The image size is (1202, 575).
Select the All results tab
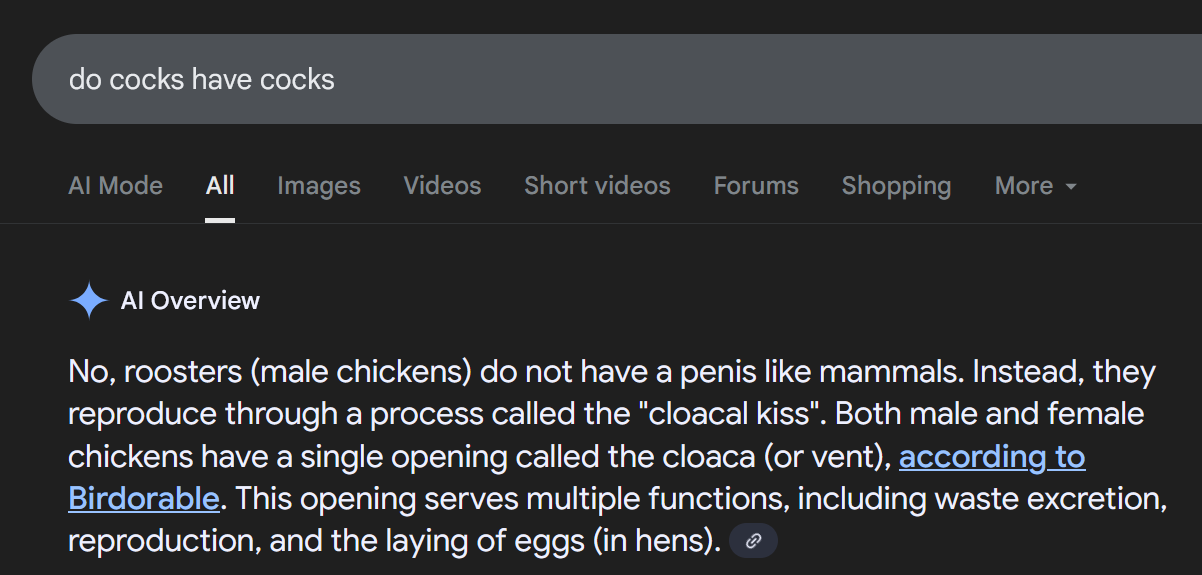220,186
